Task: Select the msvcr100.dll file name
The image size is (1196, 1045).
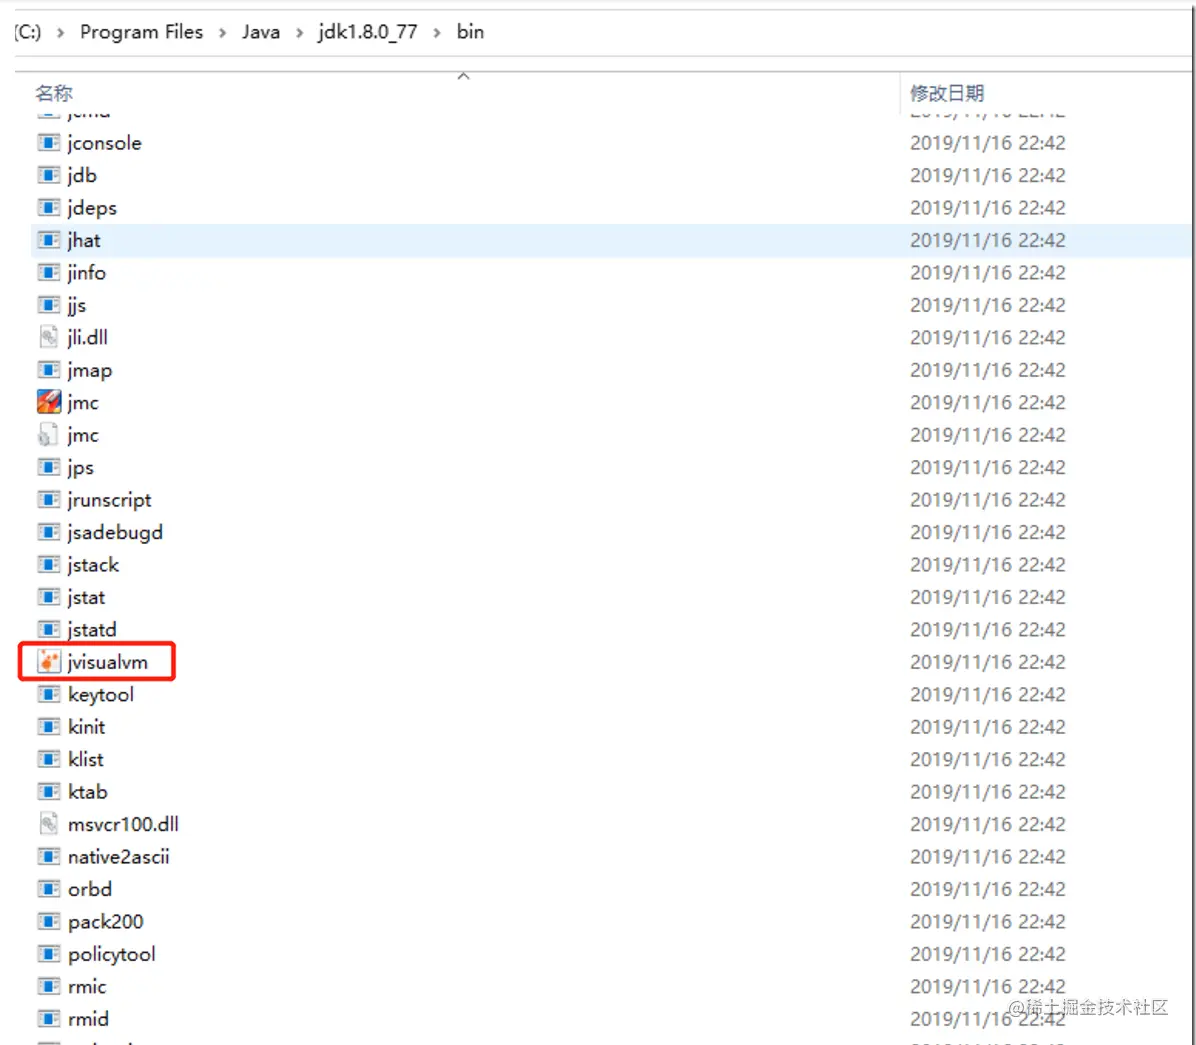Action: (x=123, y=824)
